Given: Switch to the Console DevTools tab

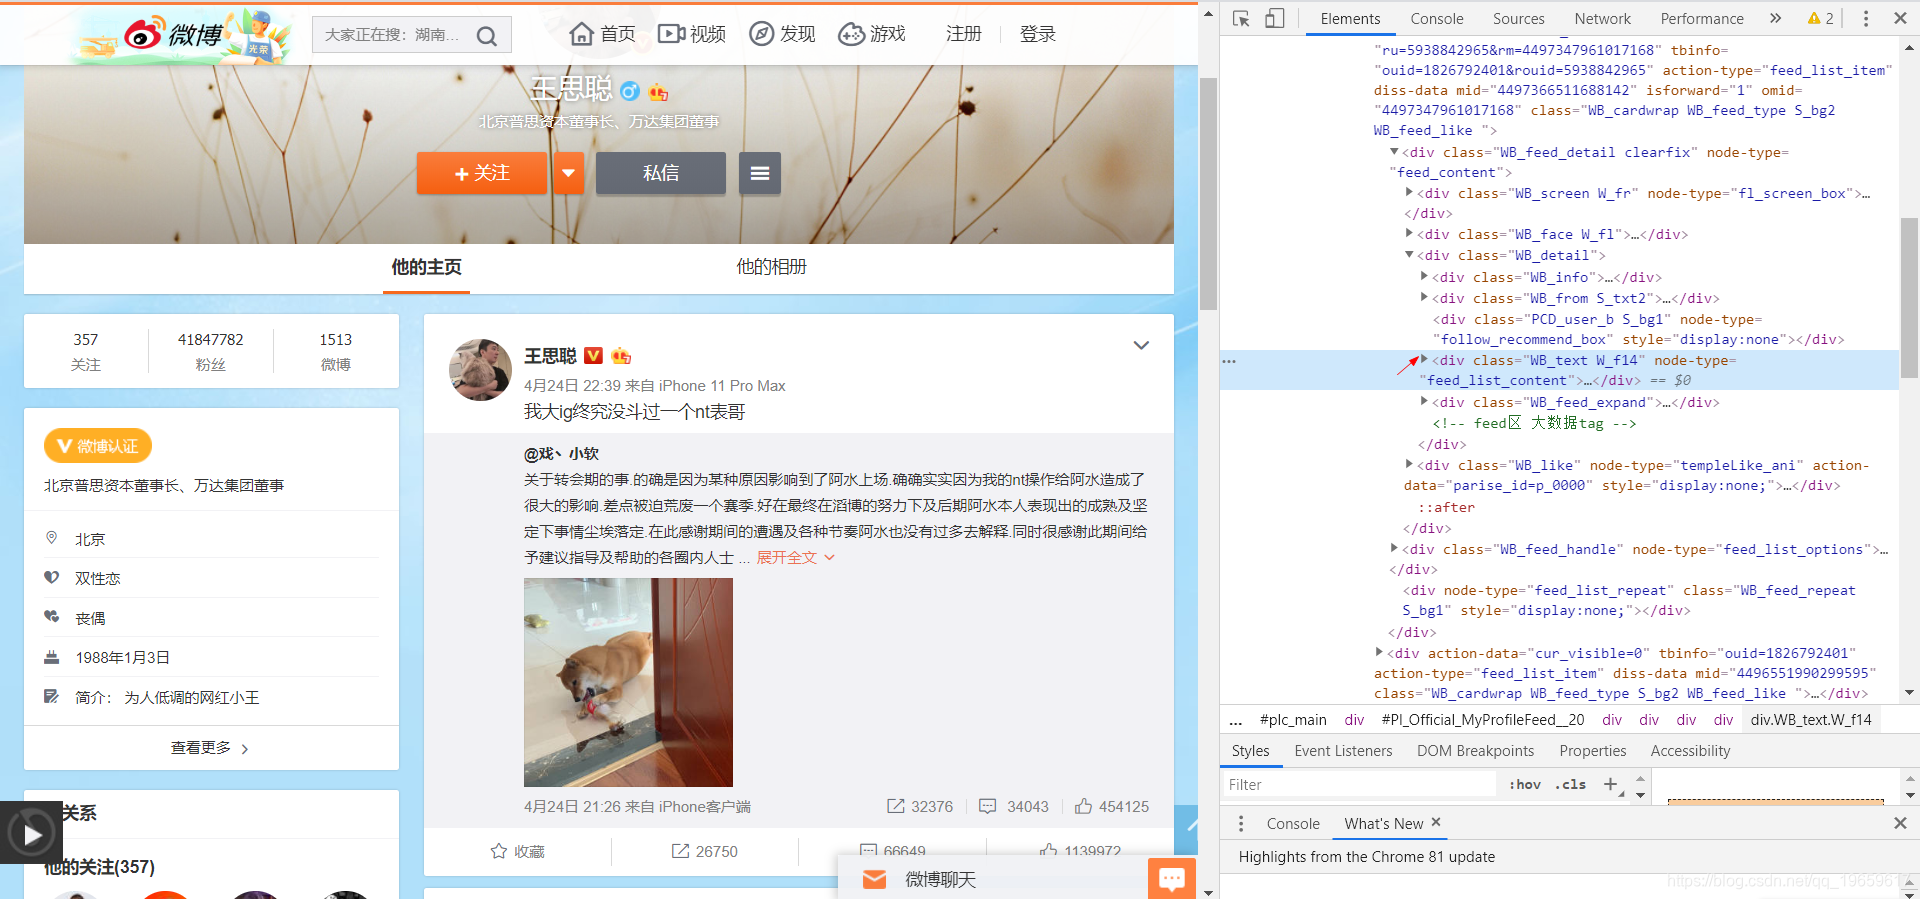Looking at the screenshot, I should coord(1437,18).
